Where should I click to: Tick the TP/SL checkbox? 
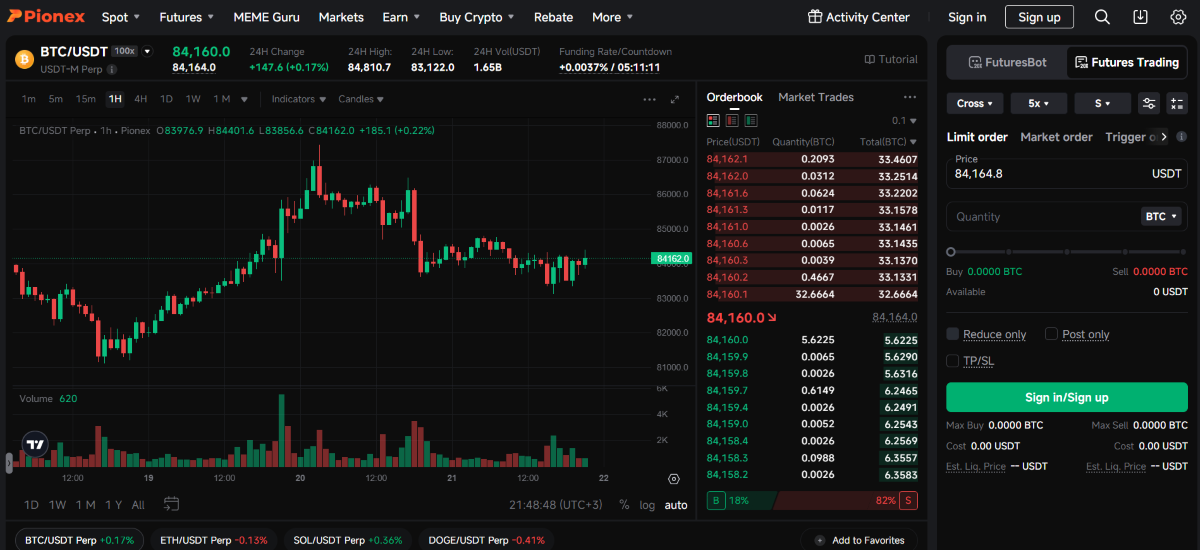tap(953, 360)
